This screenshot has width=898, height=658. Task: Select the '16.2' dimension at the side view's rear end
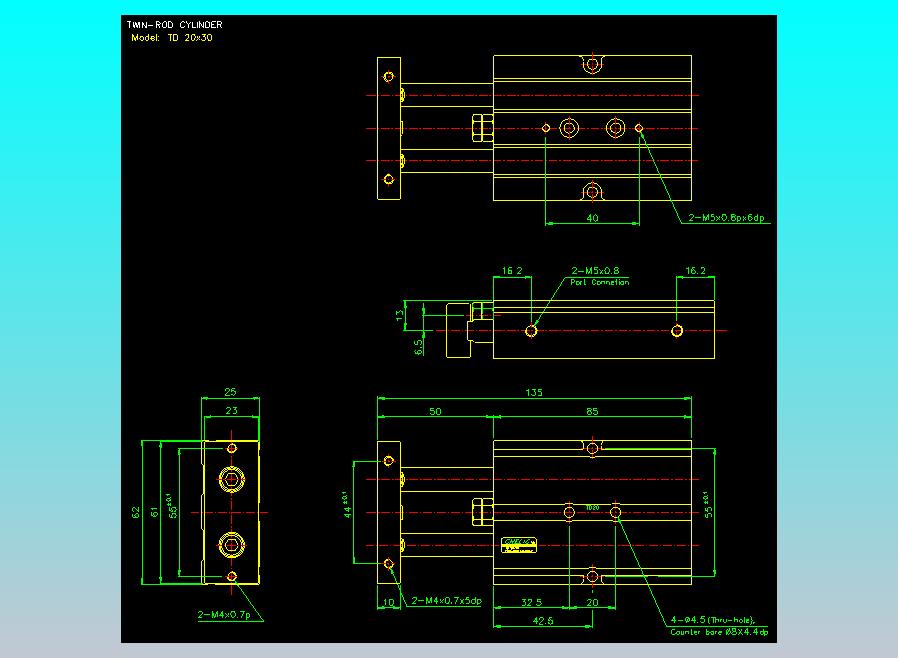pos(695,270)
